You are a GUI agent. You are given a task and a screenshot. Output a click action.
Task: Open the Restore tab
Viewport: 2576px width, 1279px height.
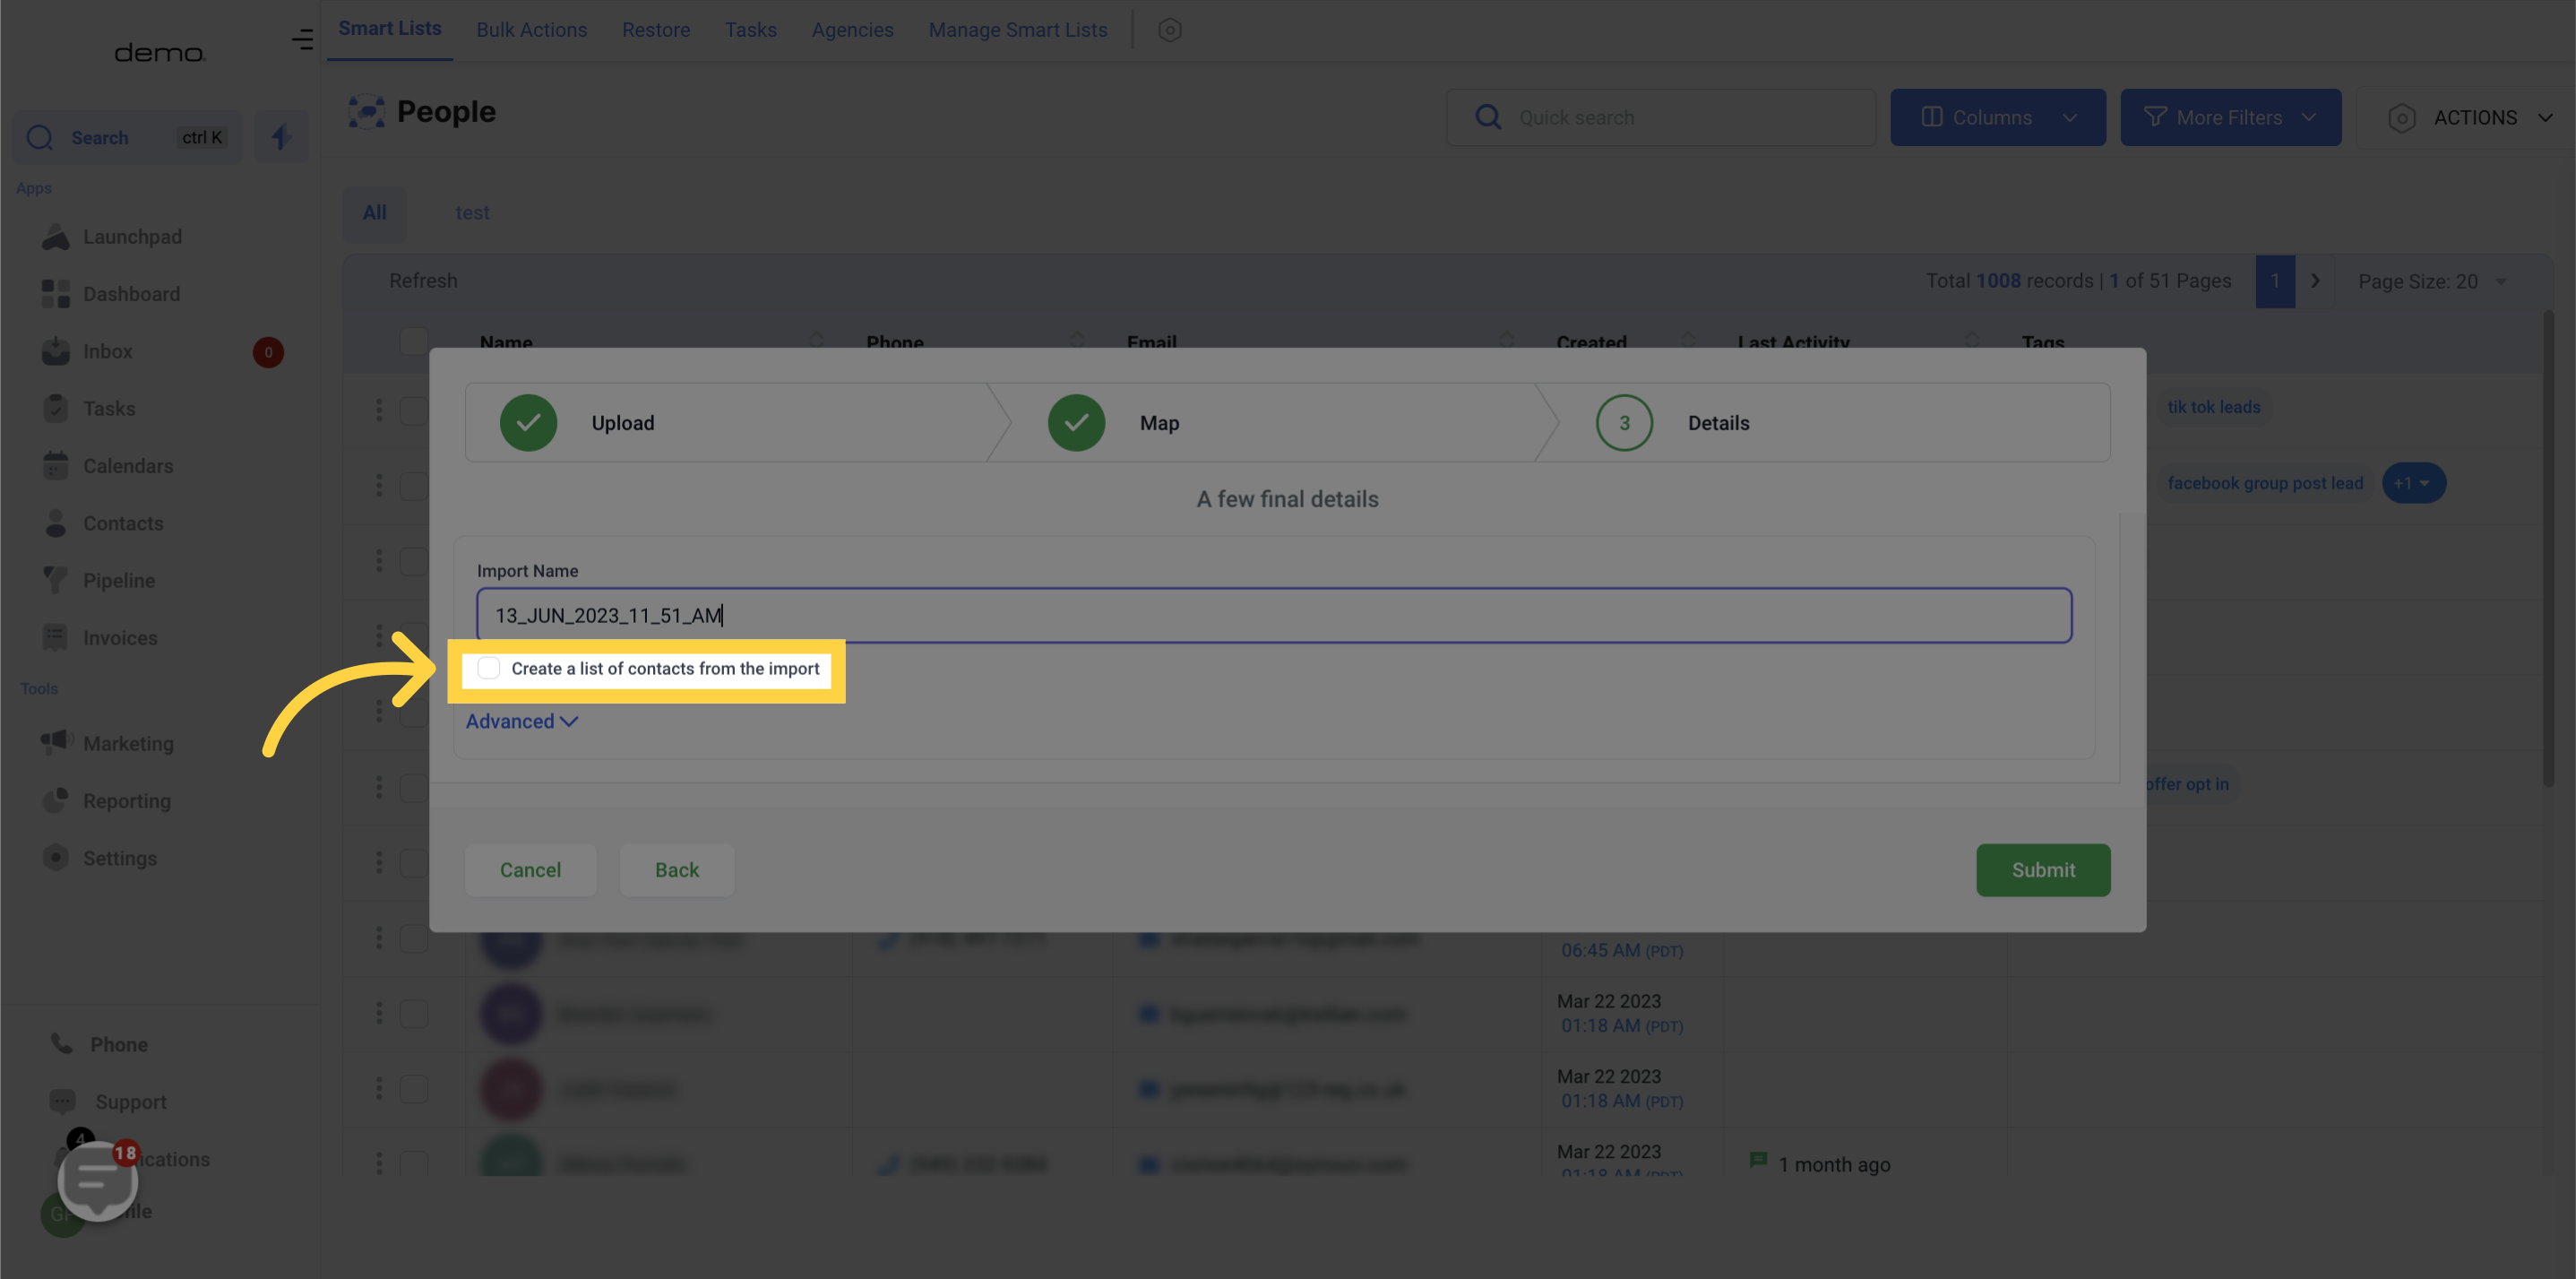coord(656,30)
